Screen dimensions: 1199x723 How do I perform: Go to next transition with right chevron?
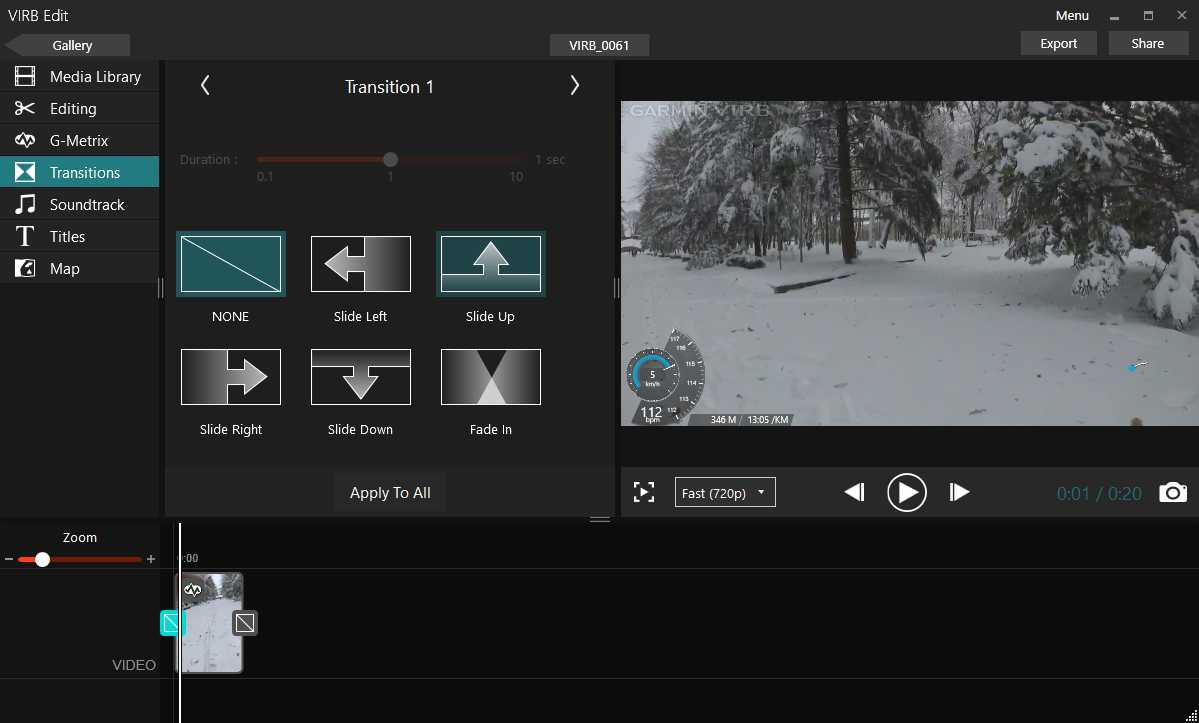tap(574, 86)
